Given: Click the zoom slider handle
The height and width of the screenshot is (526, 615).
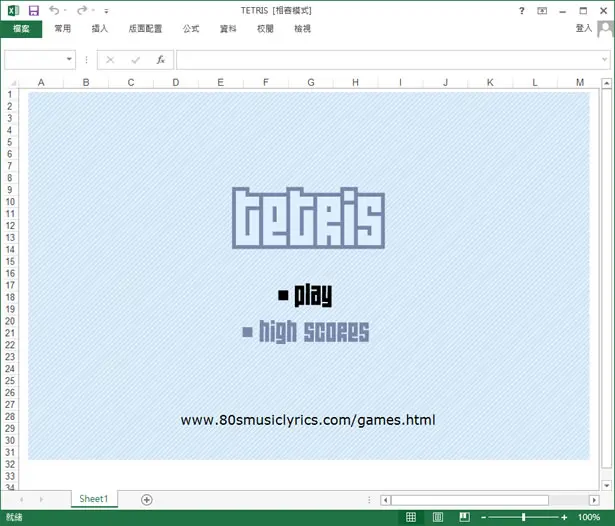Looking at the screenshot, I should [523, 517].
